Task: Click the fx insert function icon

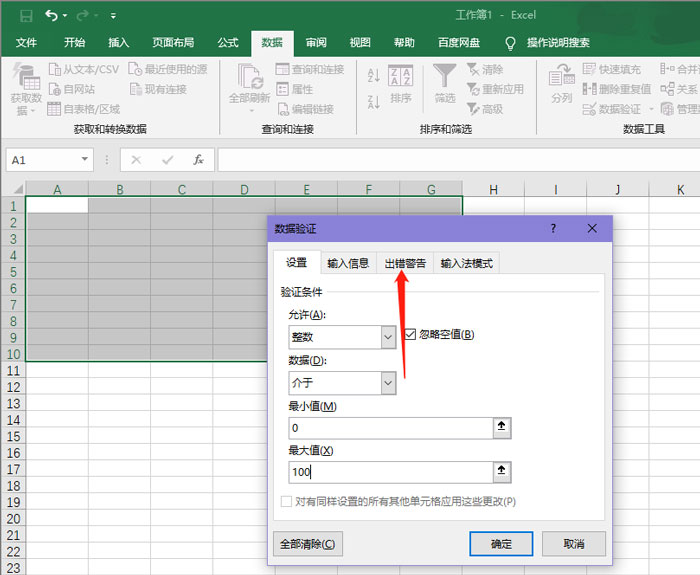Action: [x=198, y=160]
